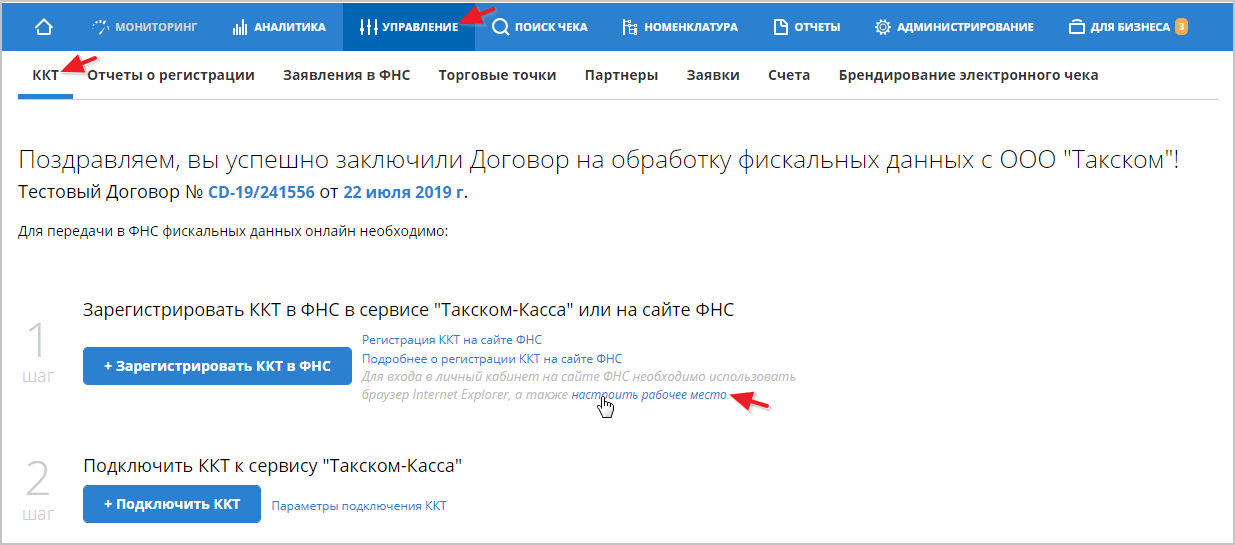Click the Подключить ККТ button
The image size is (1235, 545).
click(171, 504)
